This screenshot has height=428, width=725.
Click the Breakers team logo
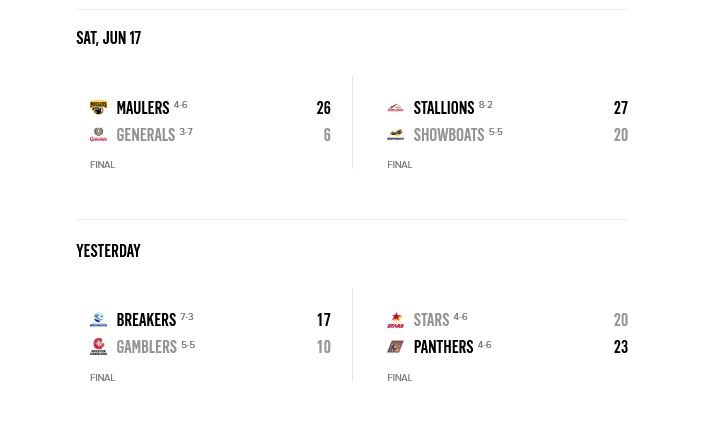pyautogui.click(x=98, y=320)
